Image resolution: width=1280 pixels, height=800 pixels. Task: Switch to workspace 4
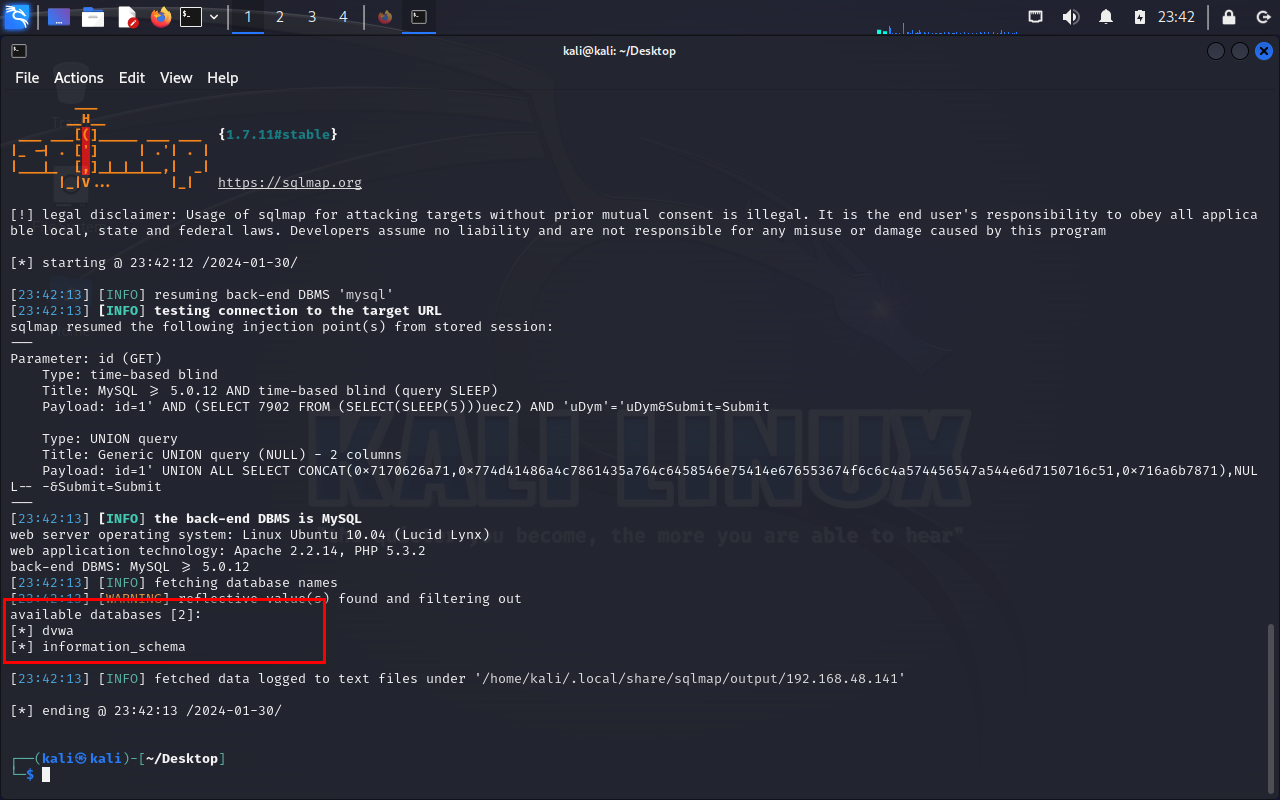click(344, 17)
